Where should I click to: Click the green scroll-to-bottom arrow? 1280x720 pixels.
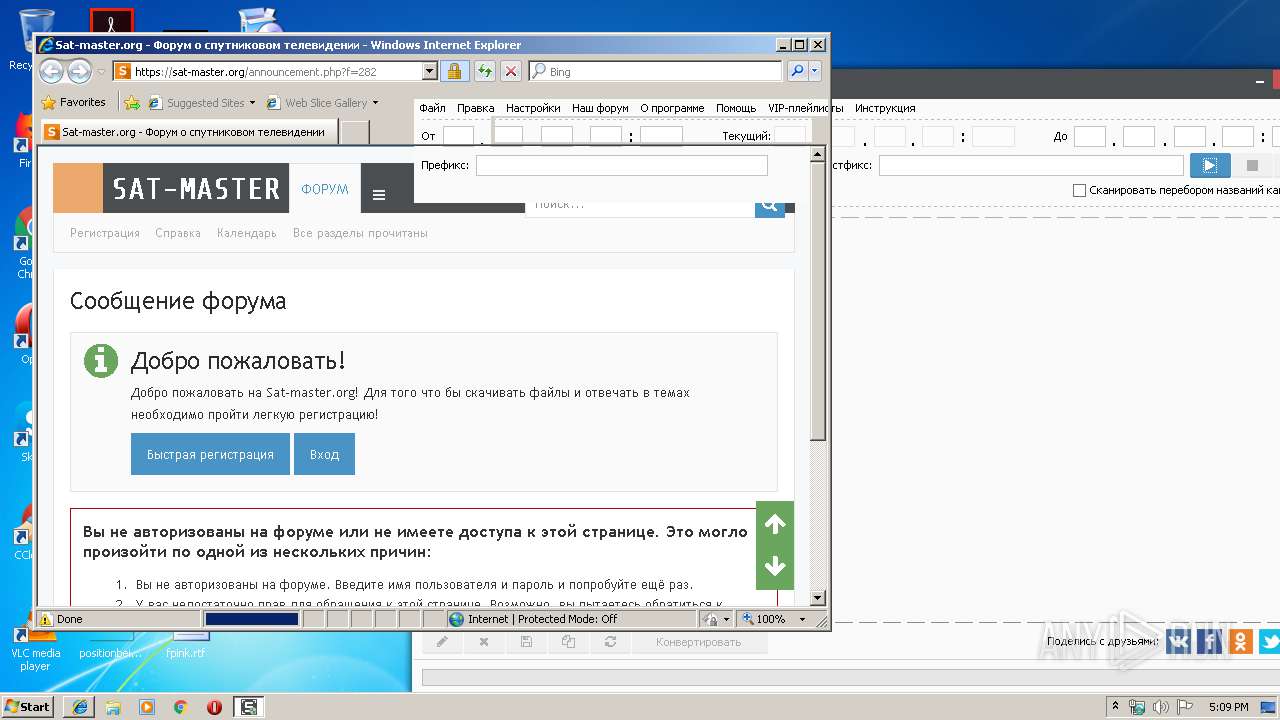click(x=775, y=567)
